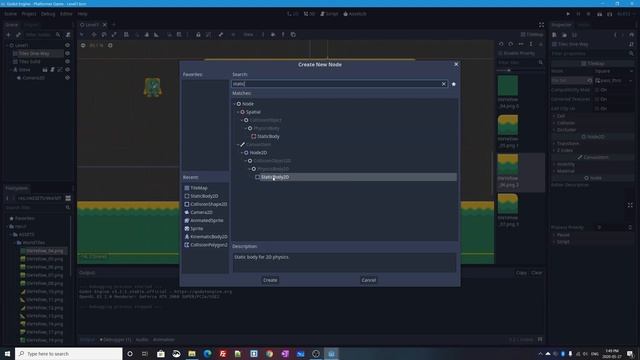Toggle visibility of Steve node

point(67,70)
